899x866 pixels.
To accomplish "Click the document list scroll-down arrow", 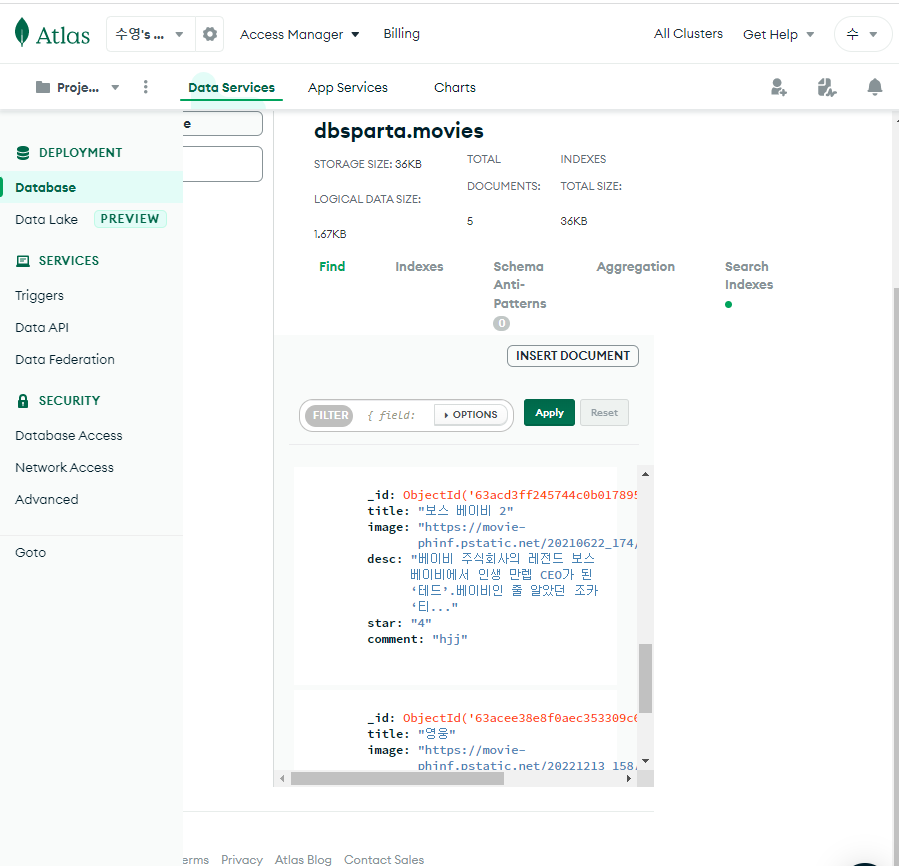I will (x=645, y=761).
